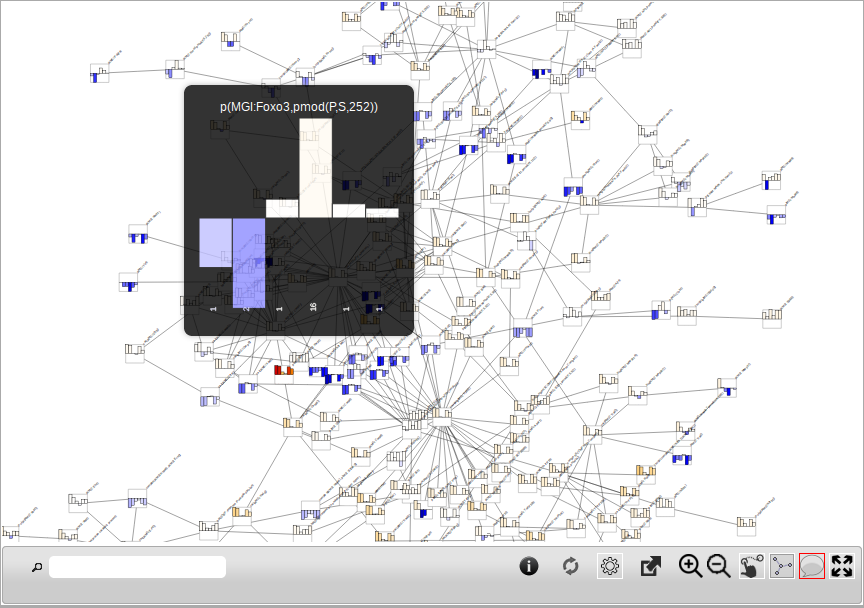Zoom out with the minus magnifier

click(719, 566)
